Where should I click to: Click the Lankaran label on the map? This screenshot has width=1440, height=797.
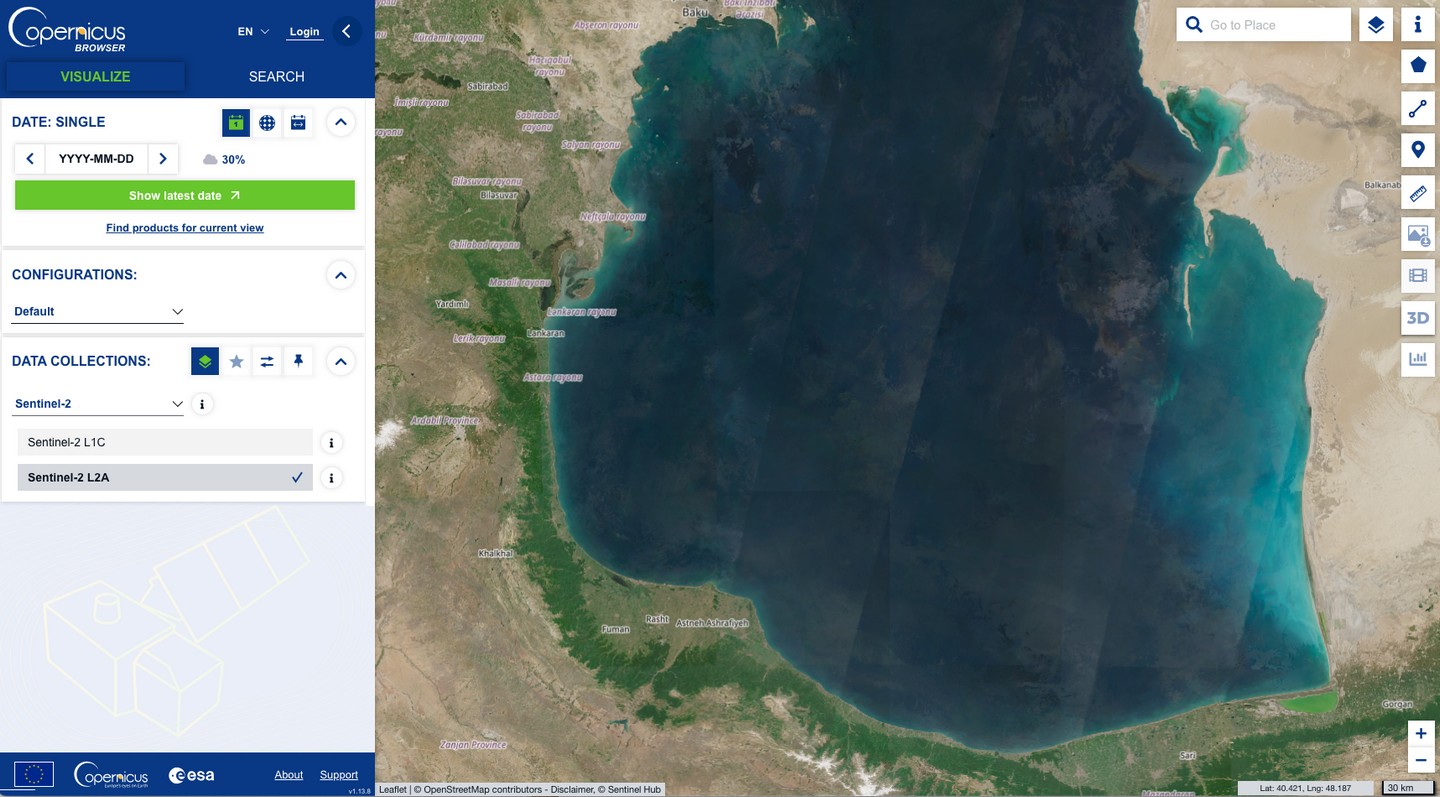(546, 333)
